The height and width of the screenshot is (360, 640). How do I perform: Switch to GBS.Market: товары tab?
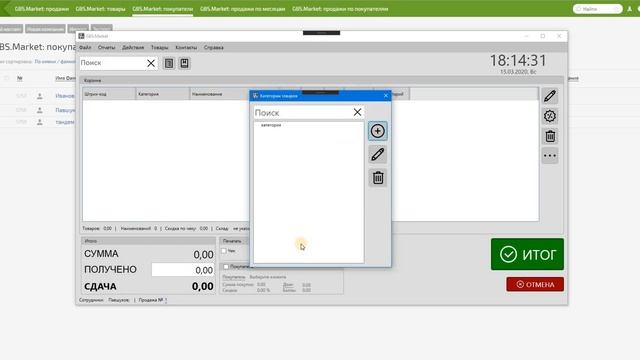[x=100, y=9]
